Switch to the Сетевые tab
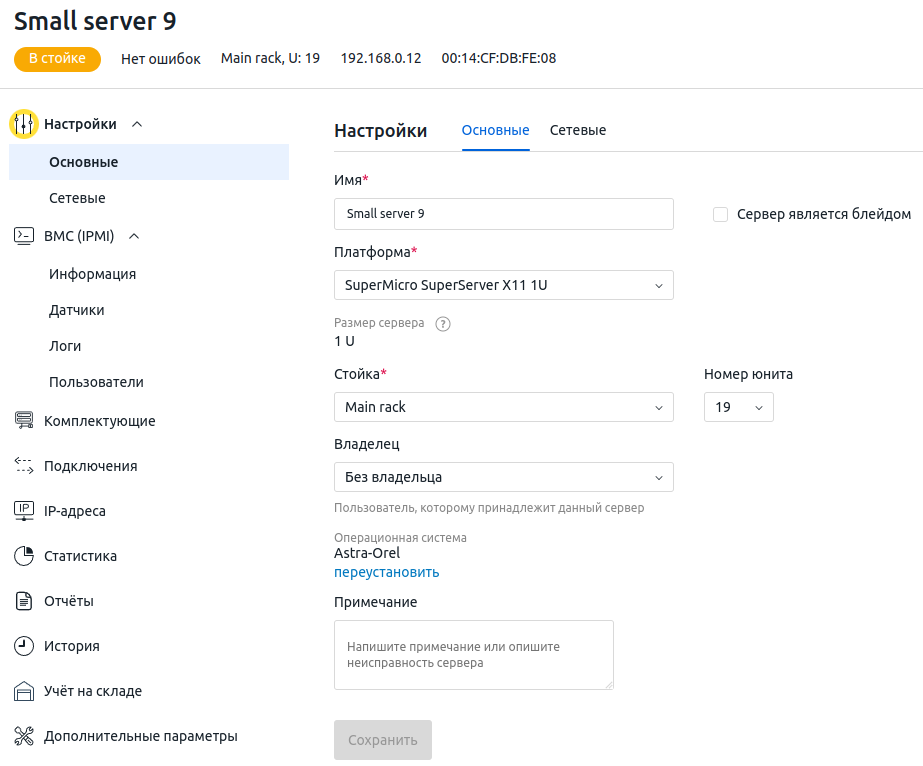 coord(578,131)
